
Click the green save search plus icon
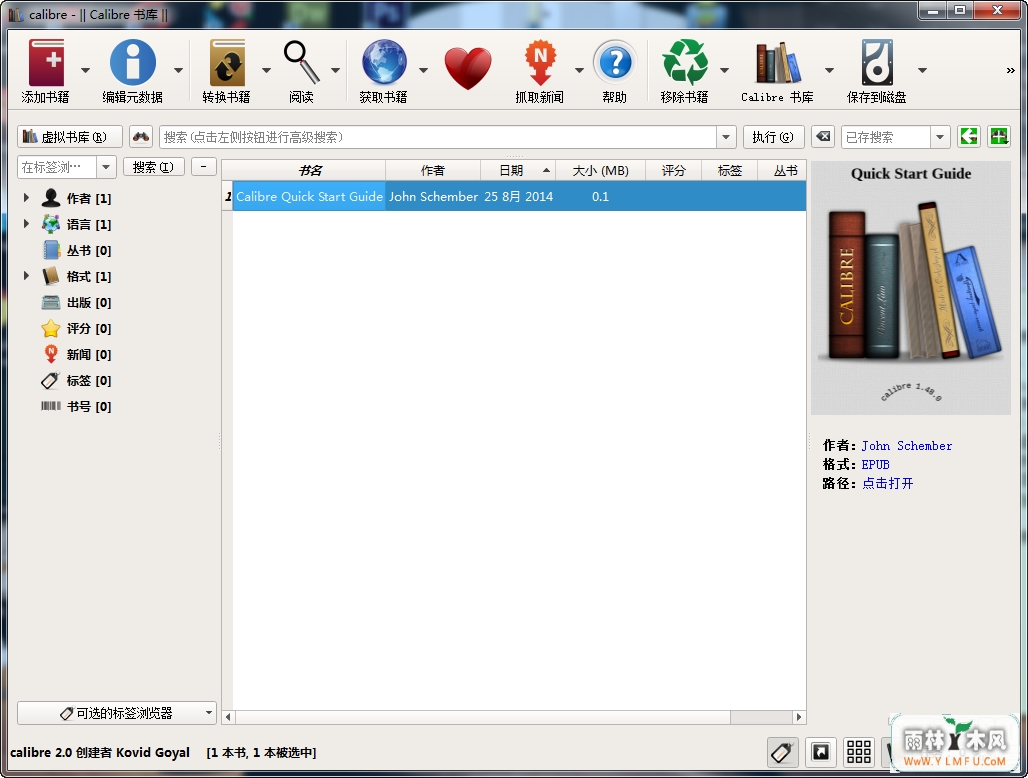click(x=998, y=136)
